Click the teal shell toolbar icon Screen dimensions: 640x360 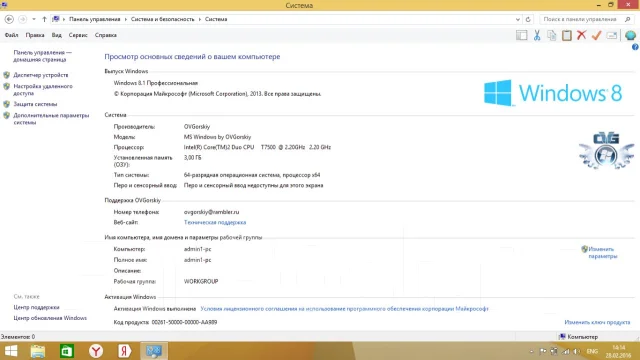tap(630, 35)
